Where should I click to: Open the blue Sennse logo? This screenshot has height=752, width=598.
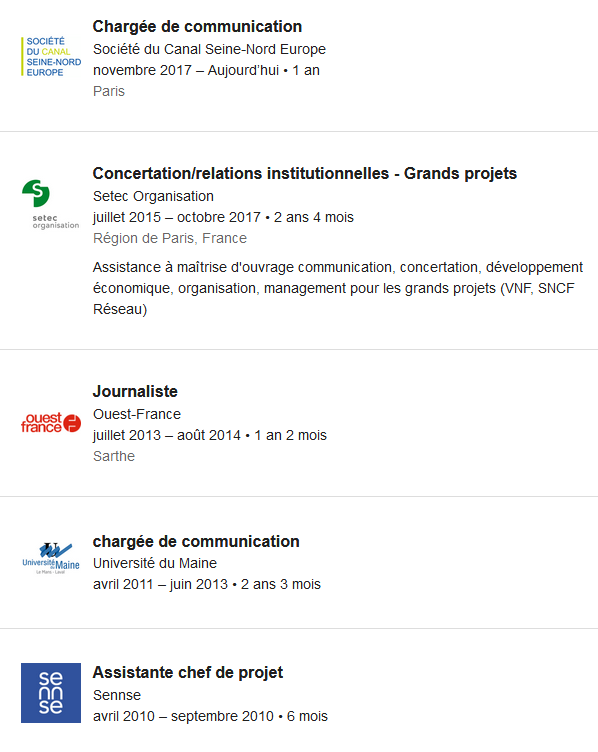pos(51,693)
